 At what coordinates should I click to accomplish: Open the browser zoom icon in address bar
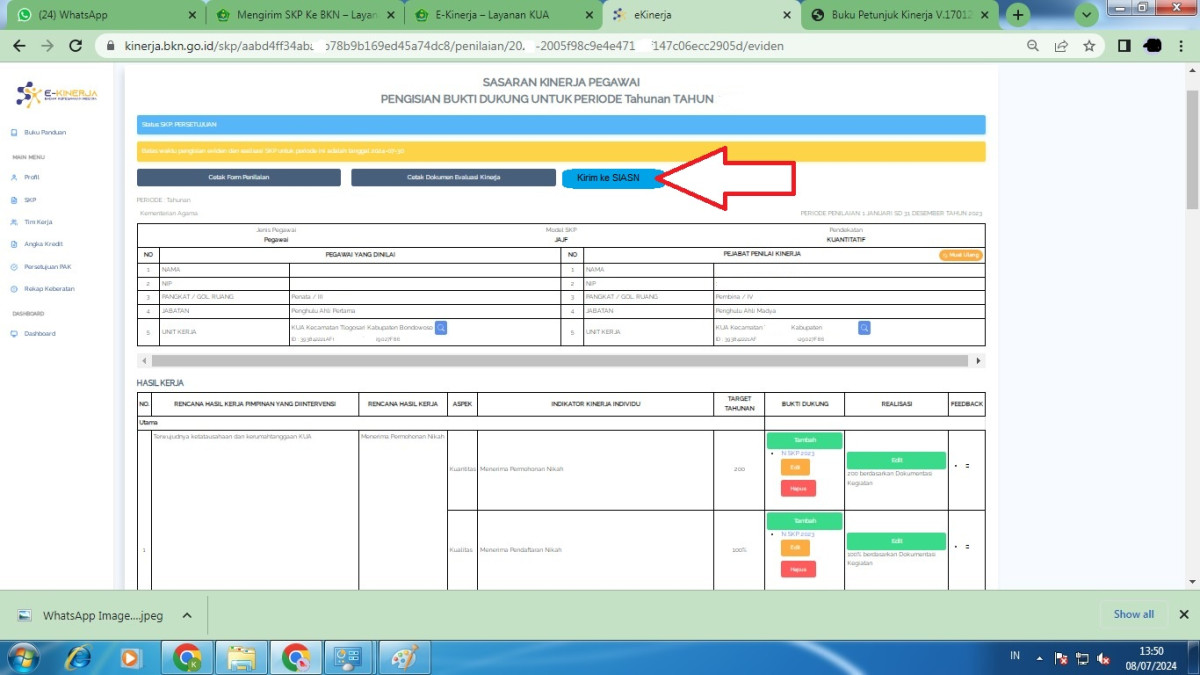(x=1033, y=46)
